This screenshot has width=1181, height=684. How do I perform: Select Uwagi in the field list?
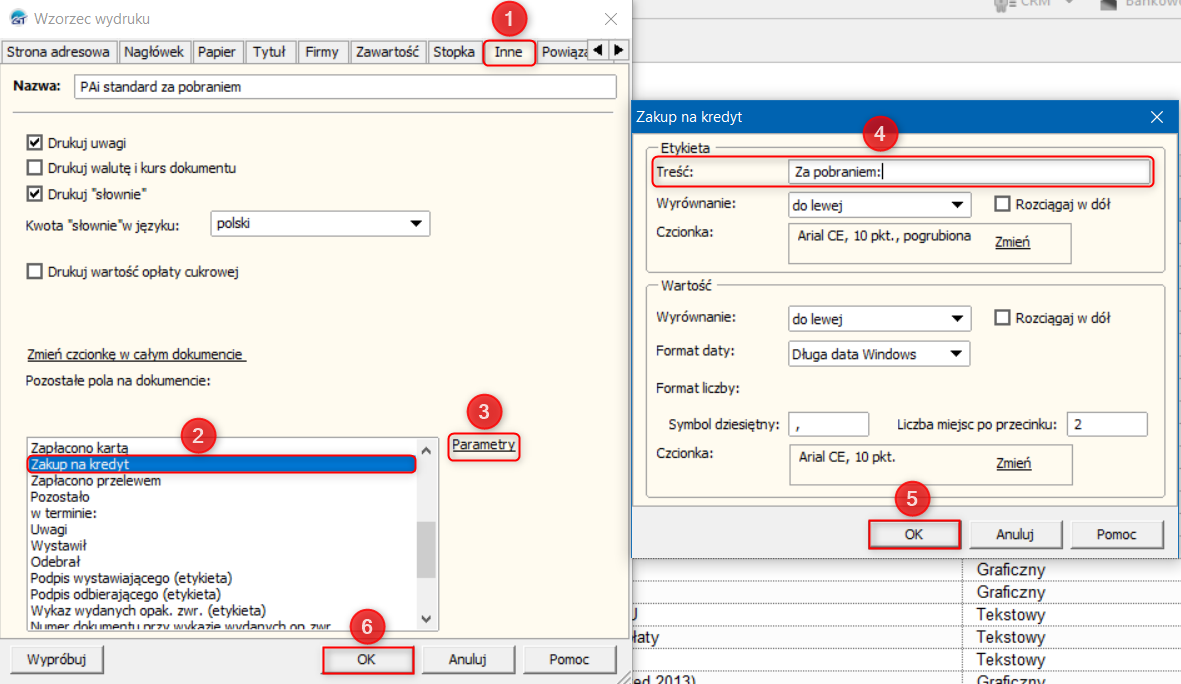(x=222, y=530)
